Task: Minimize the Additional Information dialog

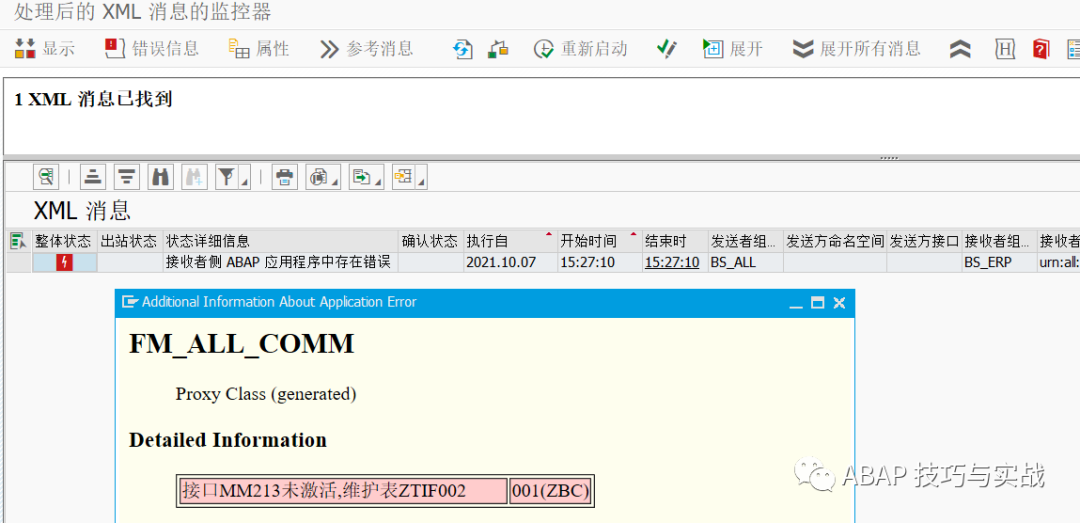Action: pos(796,303)
